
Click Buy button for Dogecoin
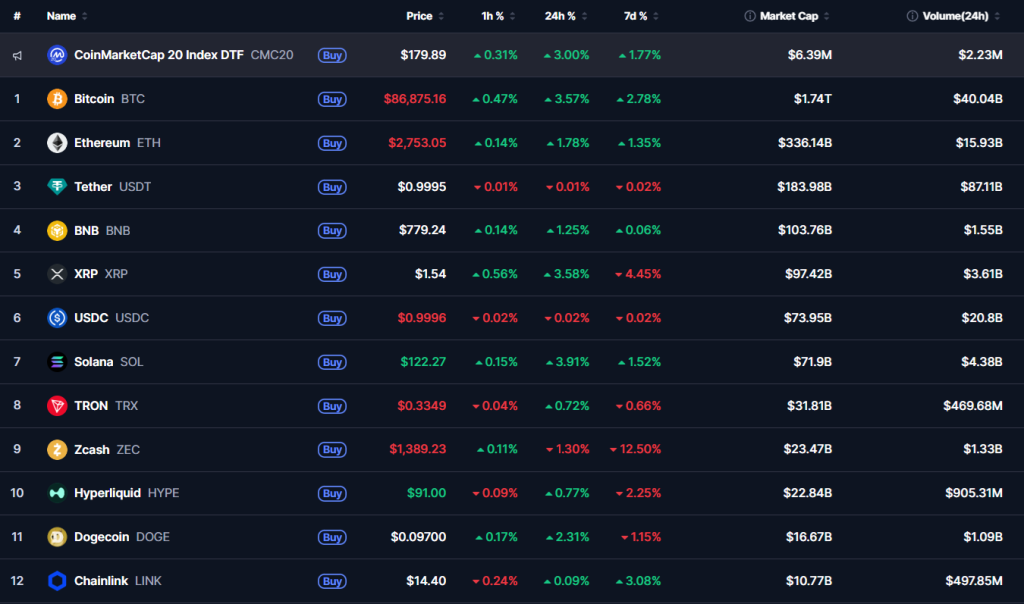click(x=332, y=537)
